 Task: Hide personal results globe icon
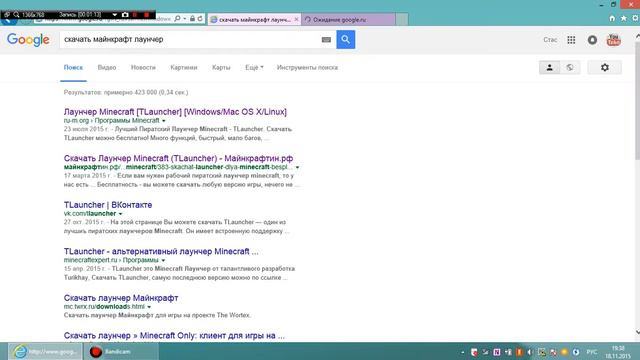570,67
